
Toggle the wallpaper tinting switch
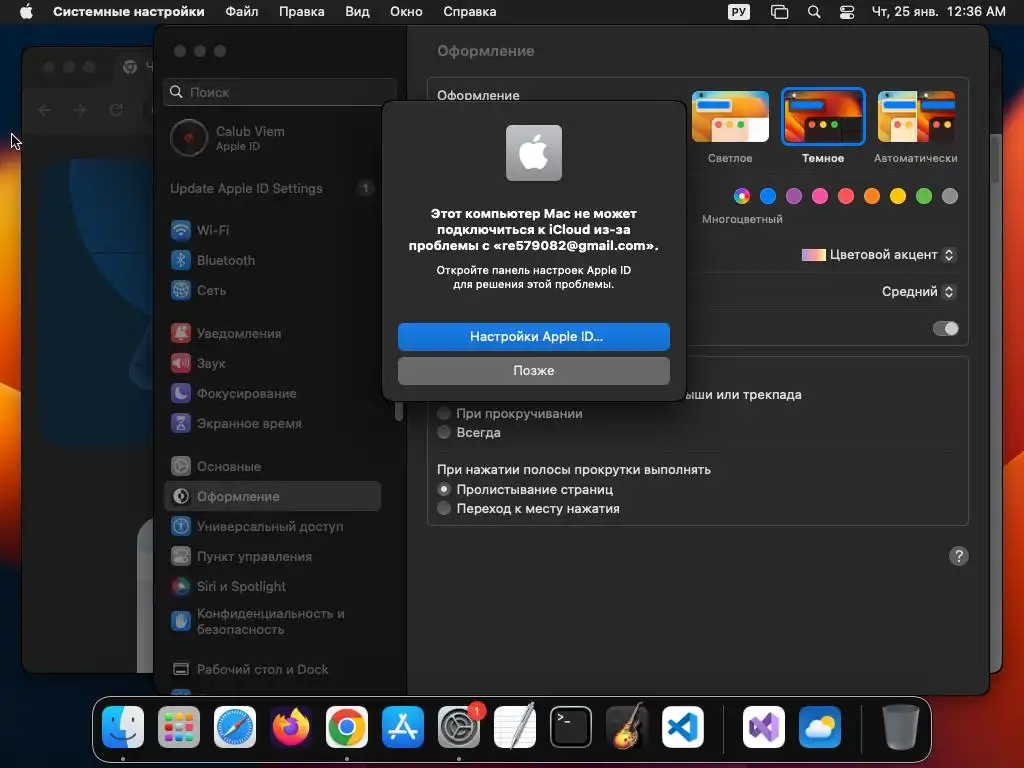[x=946, y=328]
